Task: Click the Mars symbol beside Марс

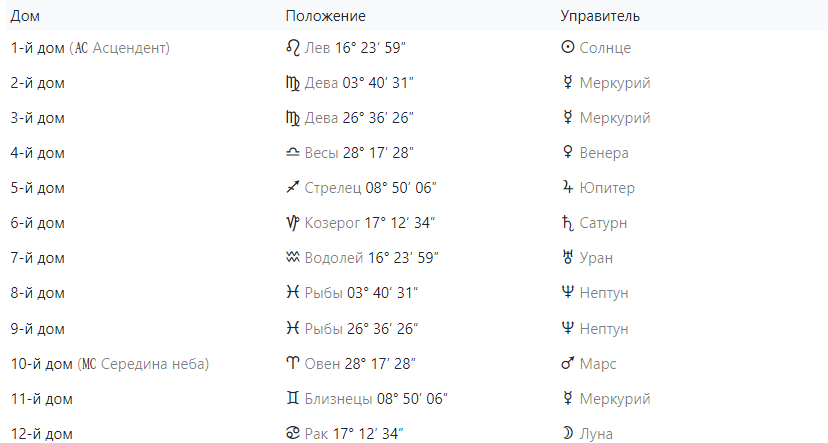Action: point(567,363)
